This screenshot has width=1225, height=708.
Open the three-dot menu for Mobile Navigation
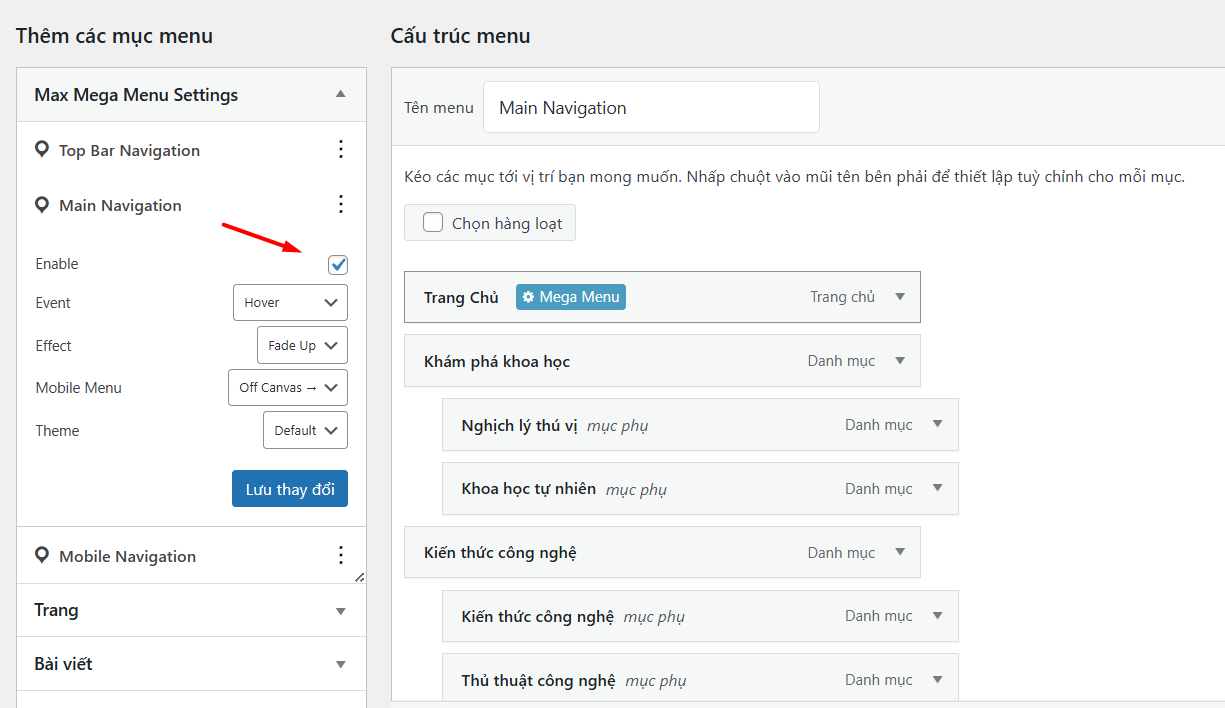pos(341,556)
